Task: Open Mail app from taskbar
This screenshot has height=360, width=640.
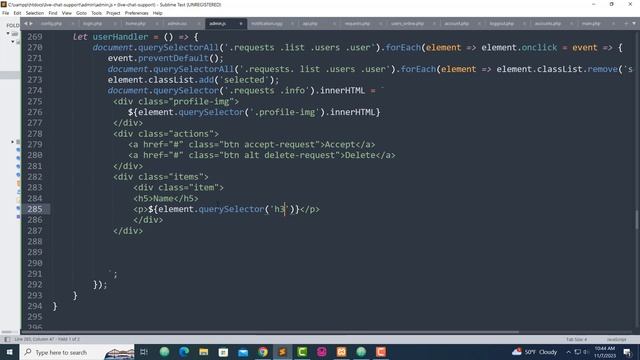Action: (243, 352)
